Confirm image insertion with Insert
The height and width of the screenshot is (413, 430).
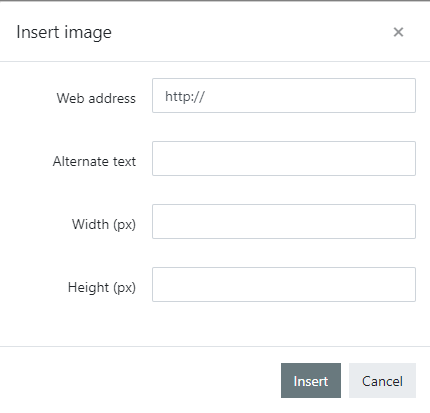pyautogui.click(x=311, y=381)
